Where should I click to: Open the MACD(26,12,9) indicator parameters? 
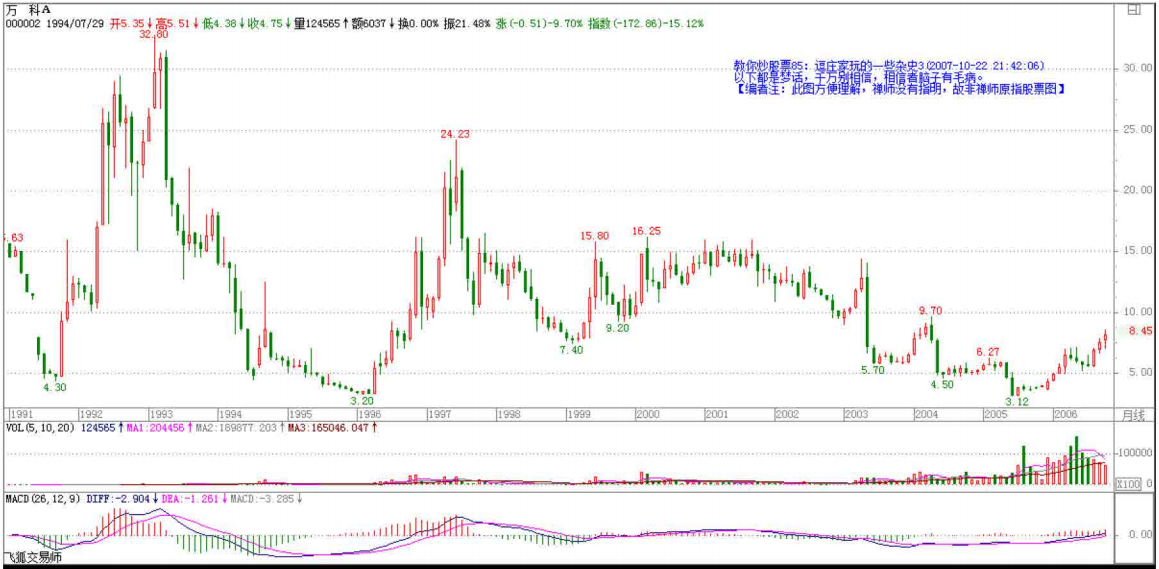[x=41, y=497]
